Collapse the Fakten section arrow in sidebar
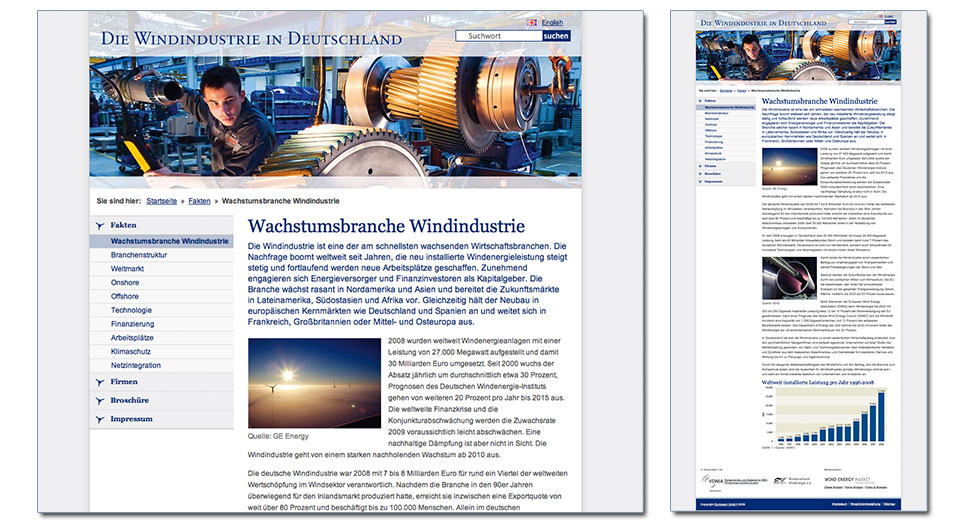Viewport: 960px width, 532px height. [100, 225]
